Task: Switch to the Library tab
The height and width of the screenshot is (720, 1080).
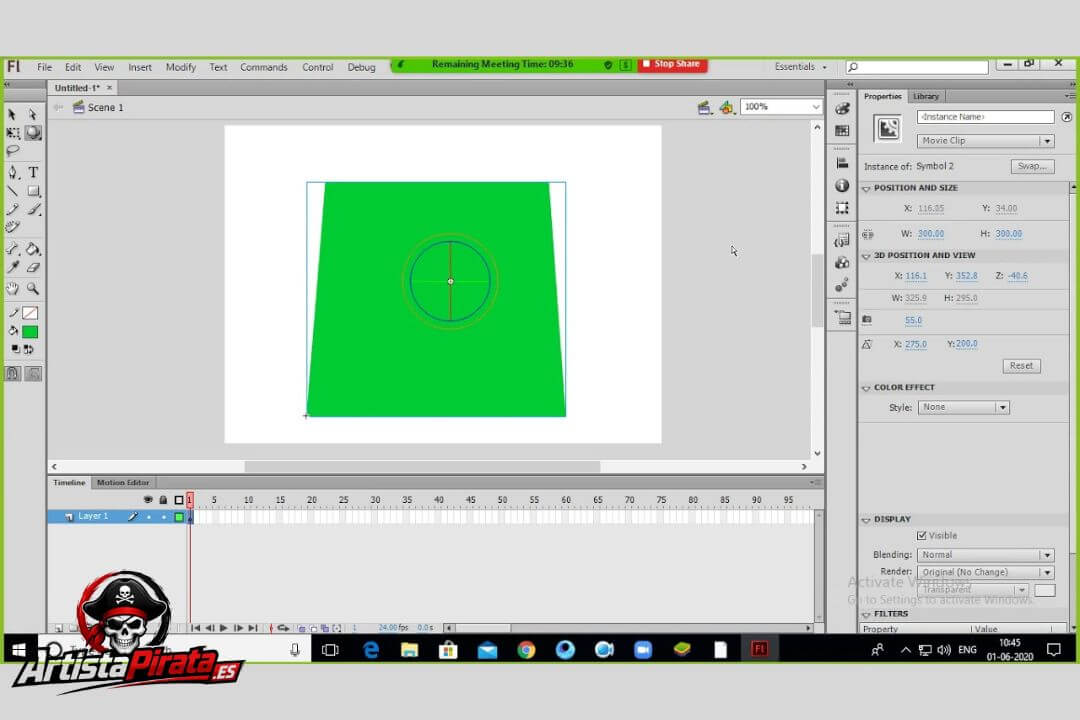Action: (x=926, y=96)
